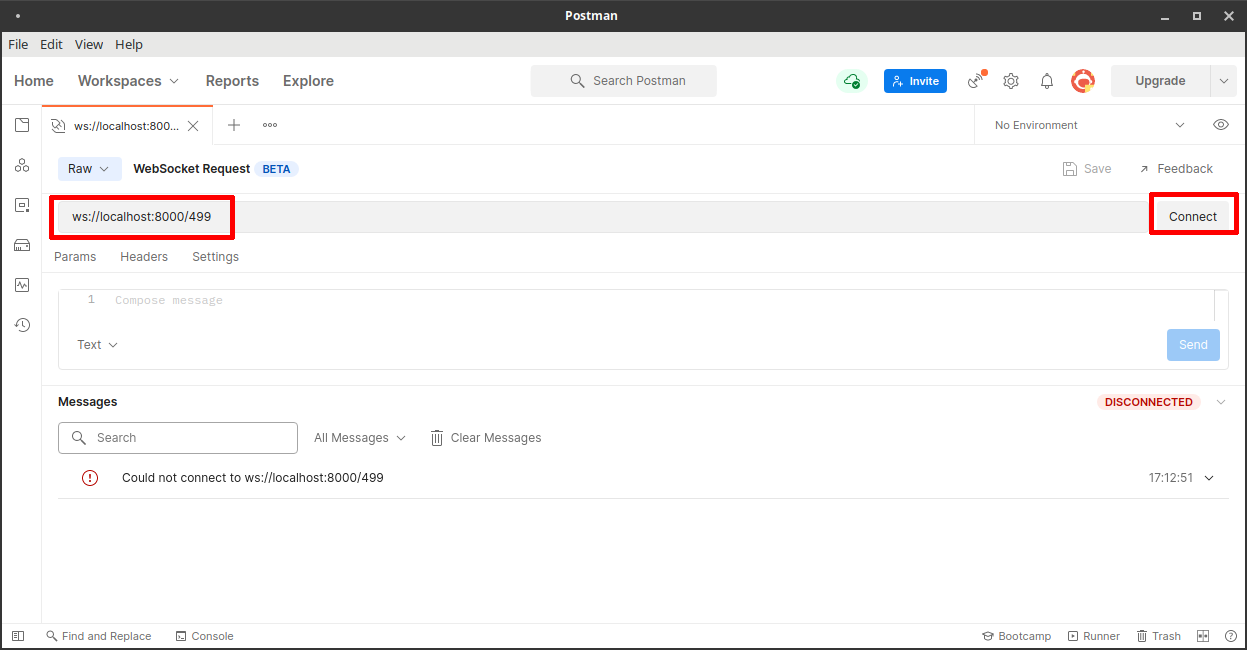1247x650 pixels.
Task: Collapse the Messages panel chevron
Action: (x=1220, y=402)
